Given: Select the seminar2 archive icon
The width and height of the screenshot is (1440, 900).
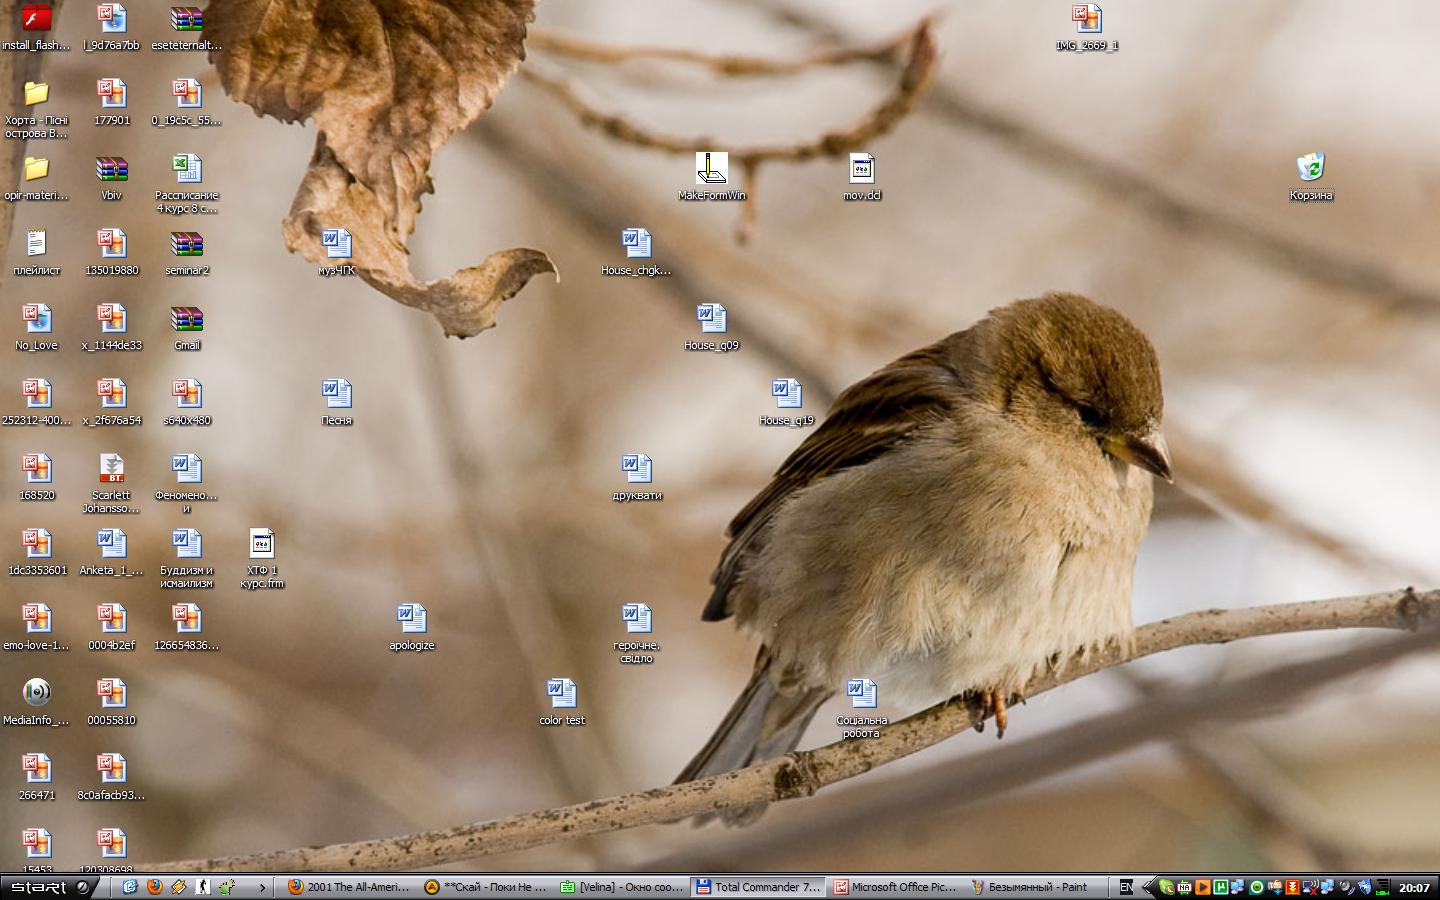Looking at the screenshot, I should pos(187,252).
